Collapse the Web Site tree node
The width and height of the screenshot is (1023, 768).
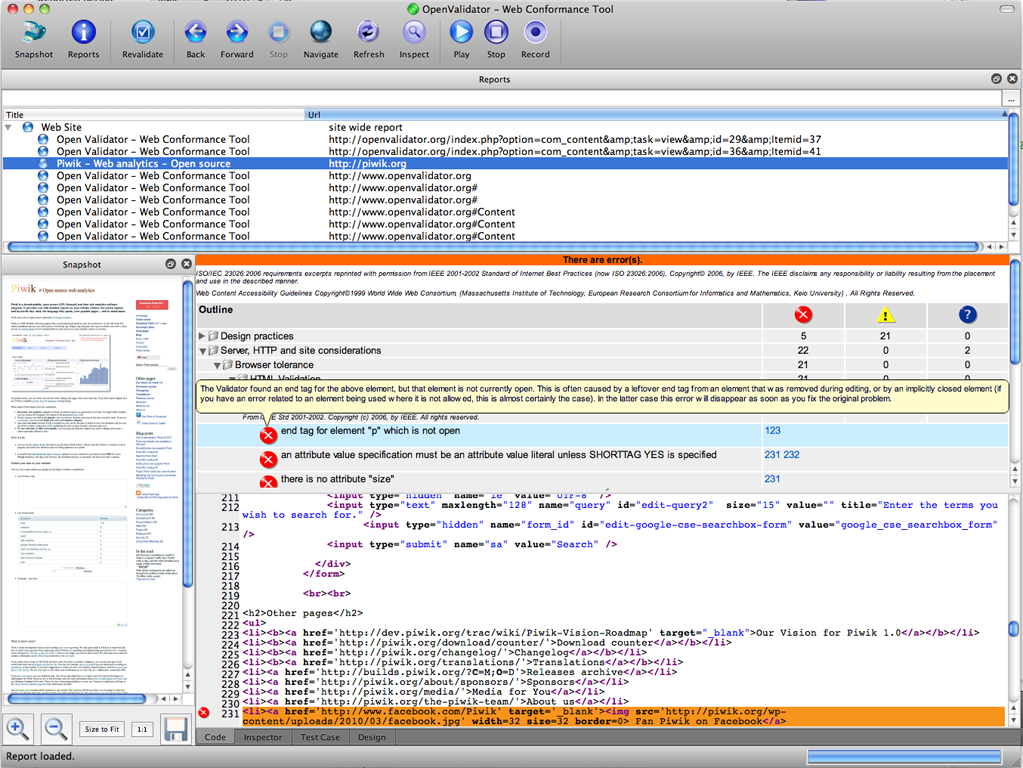click(x=9, y=128)
